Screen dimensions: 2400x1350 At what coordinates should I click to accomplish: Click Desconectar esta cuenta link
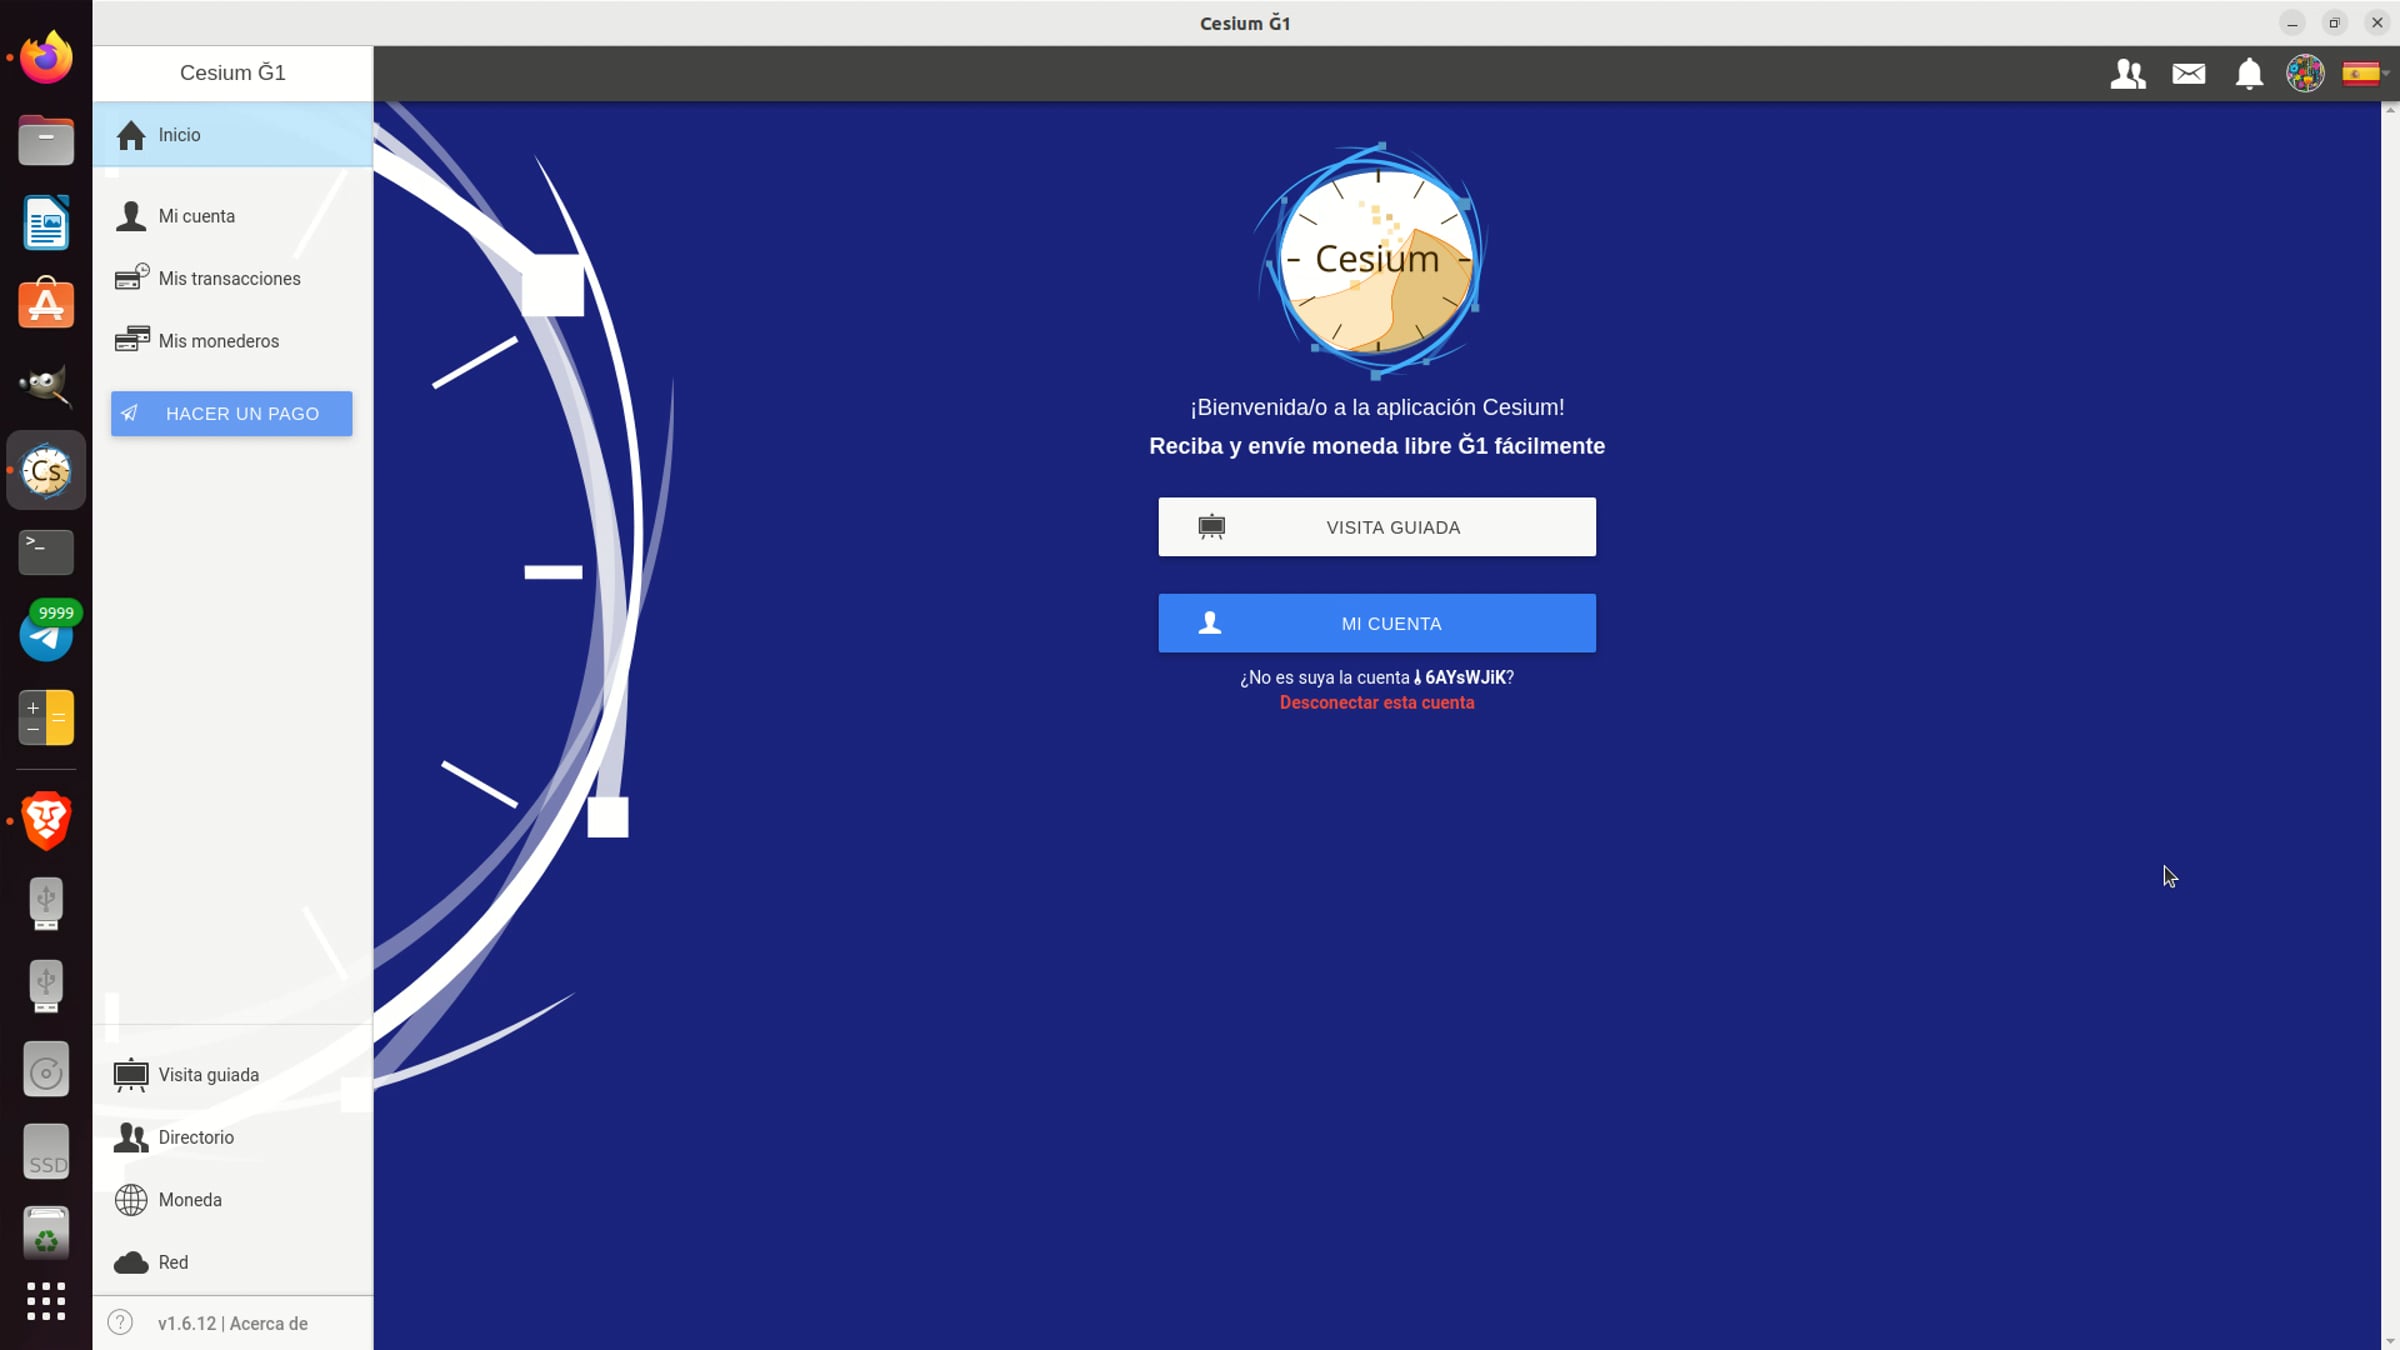1377,703
